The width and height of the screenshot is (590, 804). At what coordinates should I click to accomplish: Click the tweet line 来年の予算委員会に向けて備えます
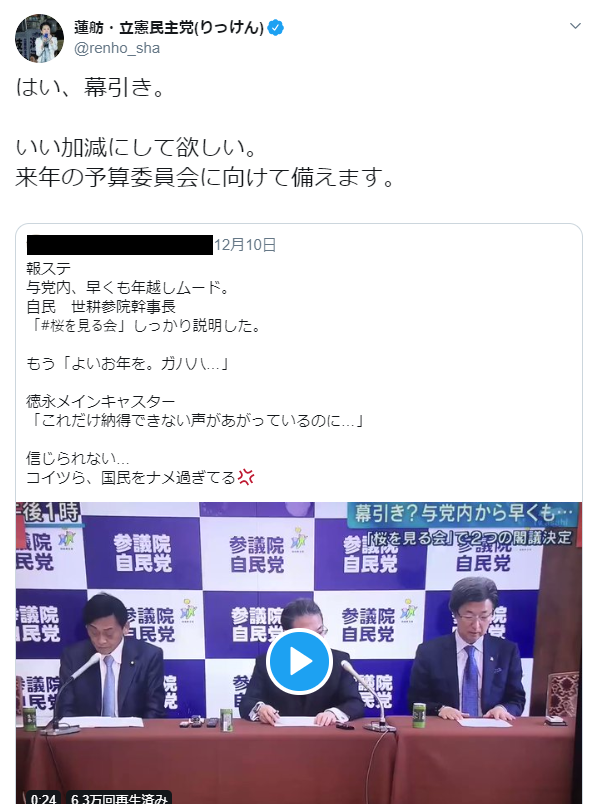[205, 177]
